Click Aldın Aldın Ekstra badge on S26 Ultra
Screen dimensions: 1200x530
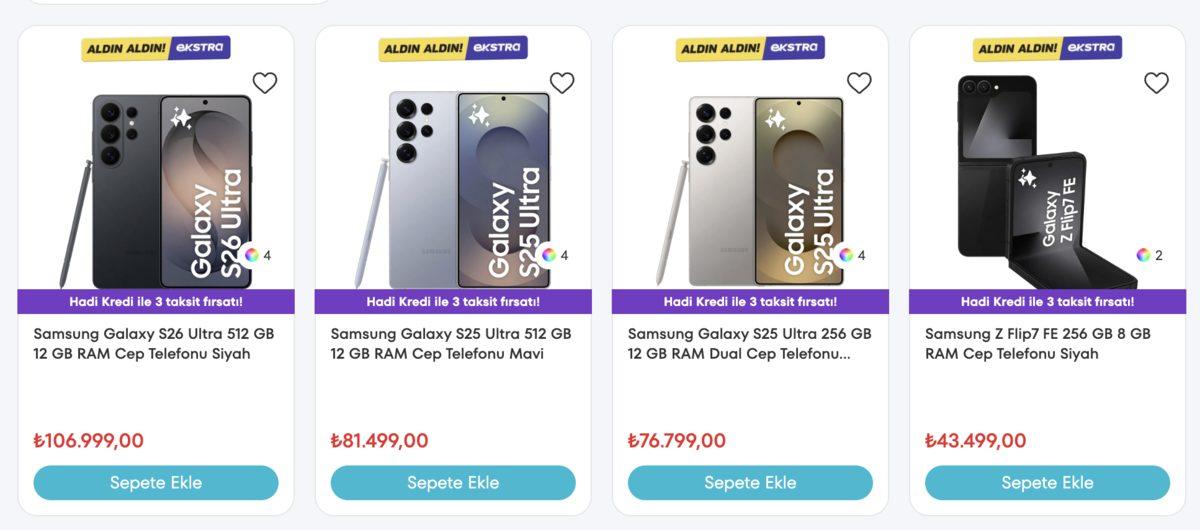156,48
